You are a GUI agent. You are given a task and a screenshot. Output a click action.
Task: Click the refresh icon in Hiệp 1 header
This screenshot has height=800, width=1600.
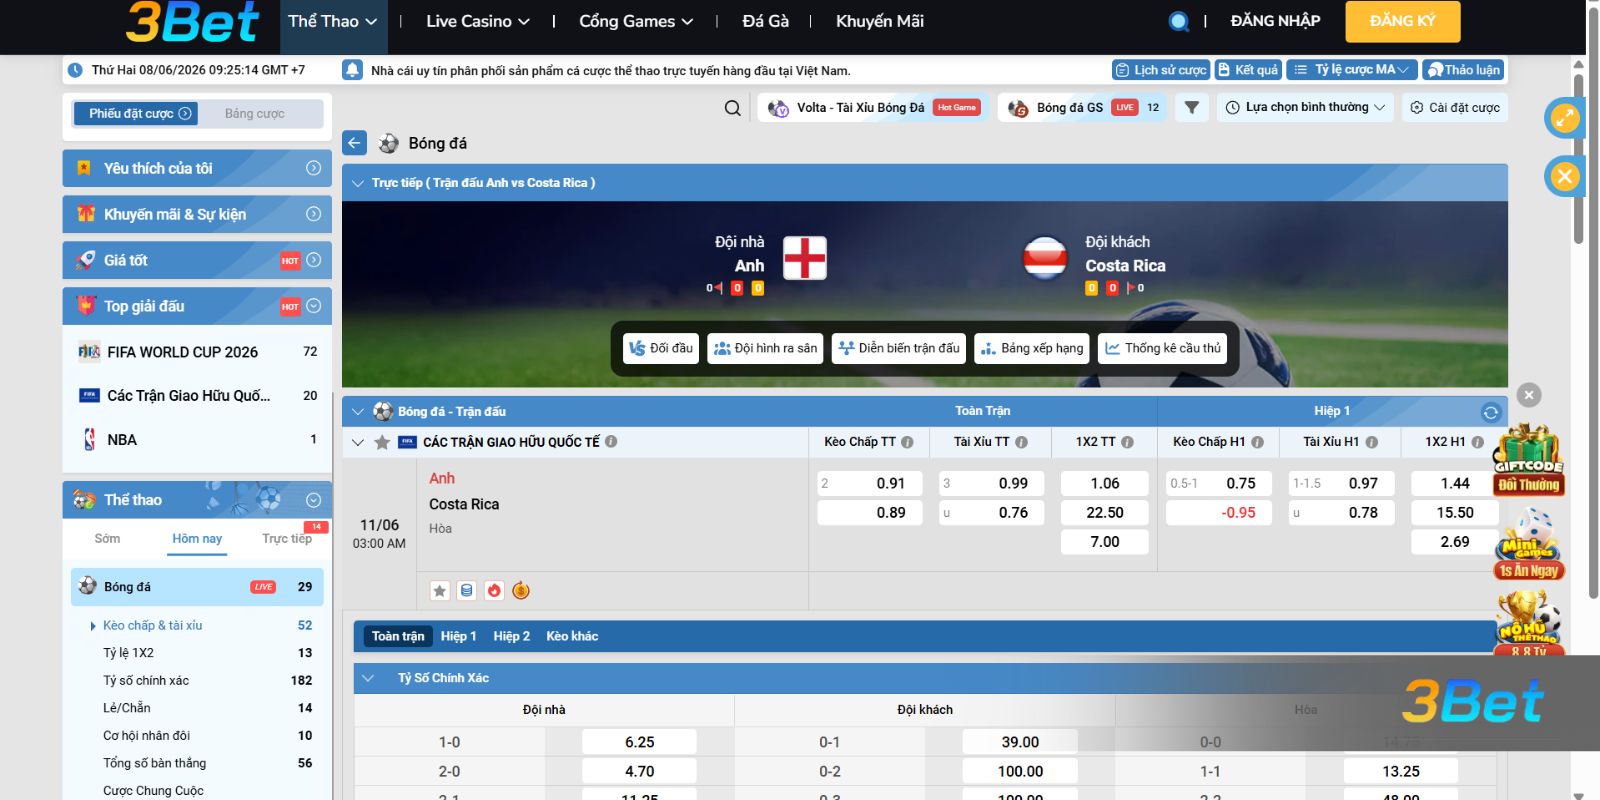tap(1491, 412)
